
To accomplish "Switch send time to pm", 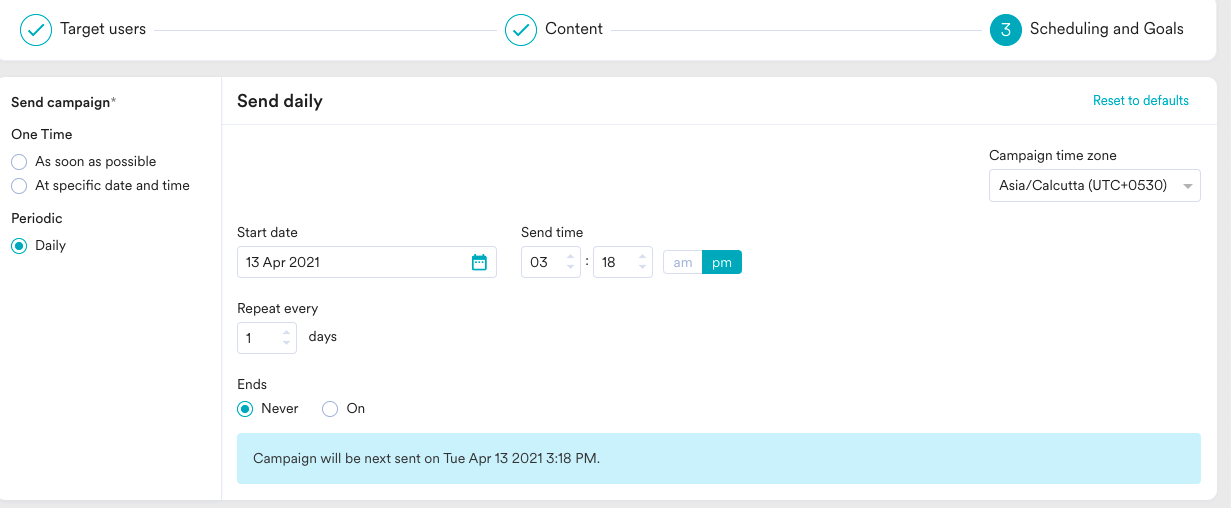I will [x=722, y=262].
